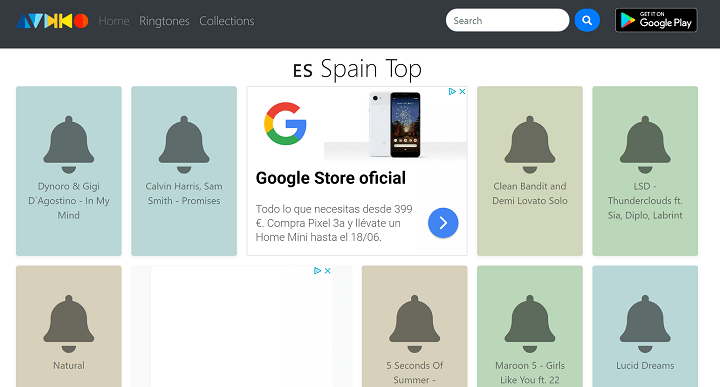Screen dimensions: 720x387
Task: Open the Get it on Google Play badge
Action: (656, 20)
